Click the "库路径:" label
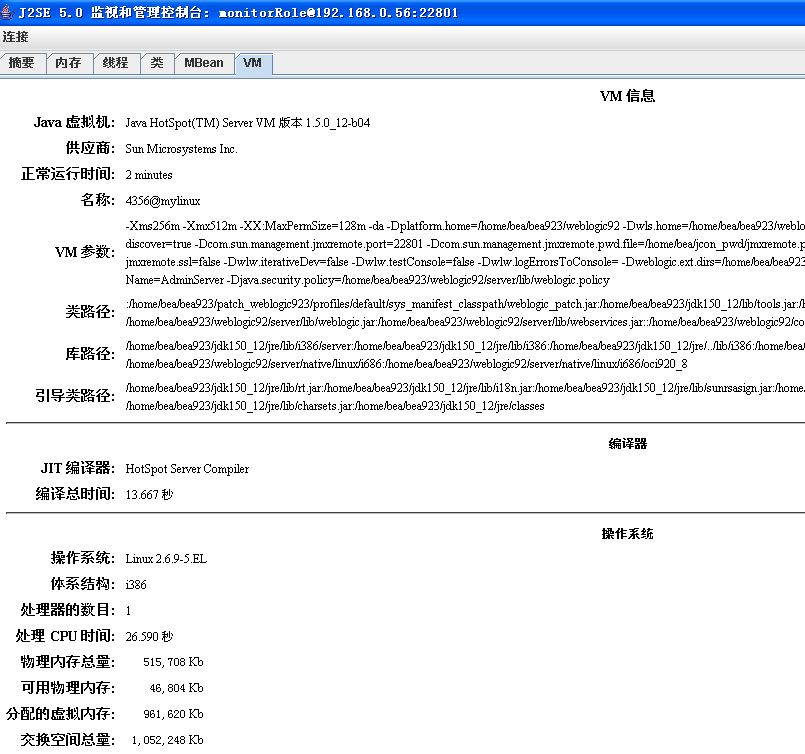 coord(90,354)
